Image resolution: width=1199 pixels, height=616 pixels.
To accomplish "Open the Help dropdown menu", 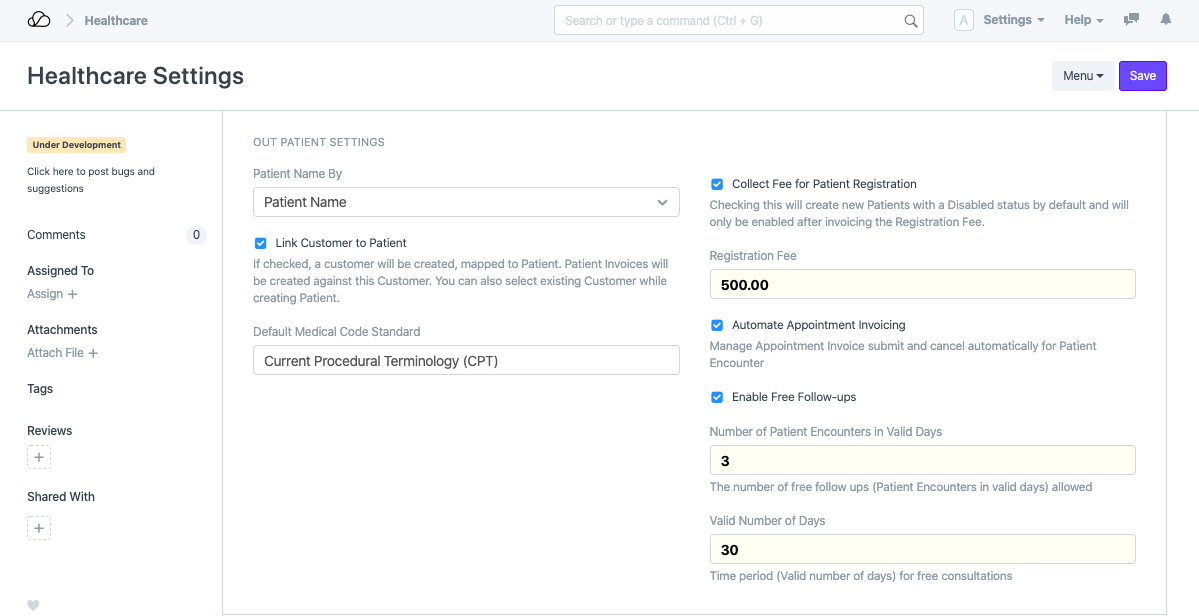I will [x=1083, y=20].
